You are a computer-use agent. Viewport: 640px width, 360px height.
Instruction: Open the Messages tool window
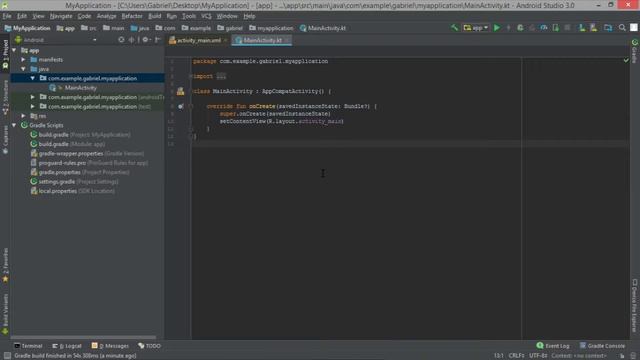pos(110,346)
